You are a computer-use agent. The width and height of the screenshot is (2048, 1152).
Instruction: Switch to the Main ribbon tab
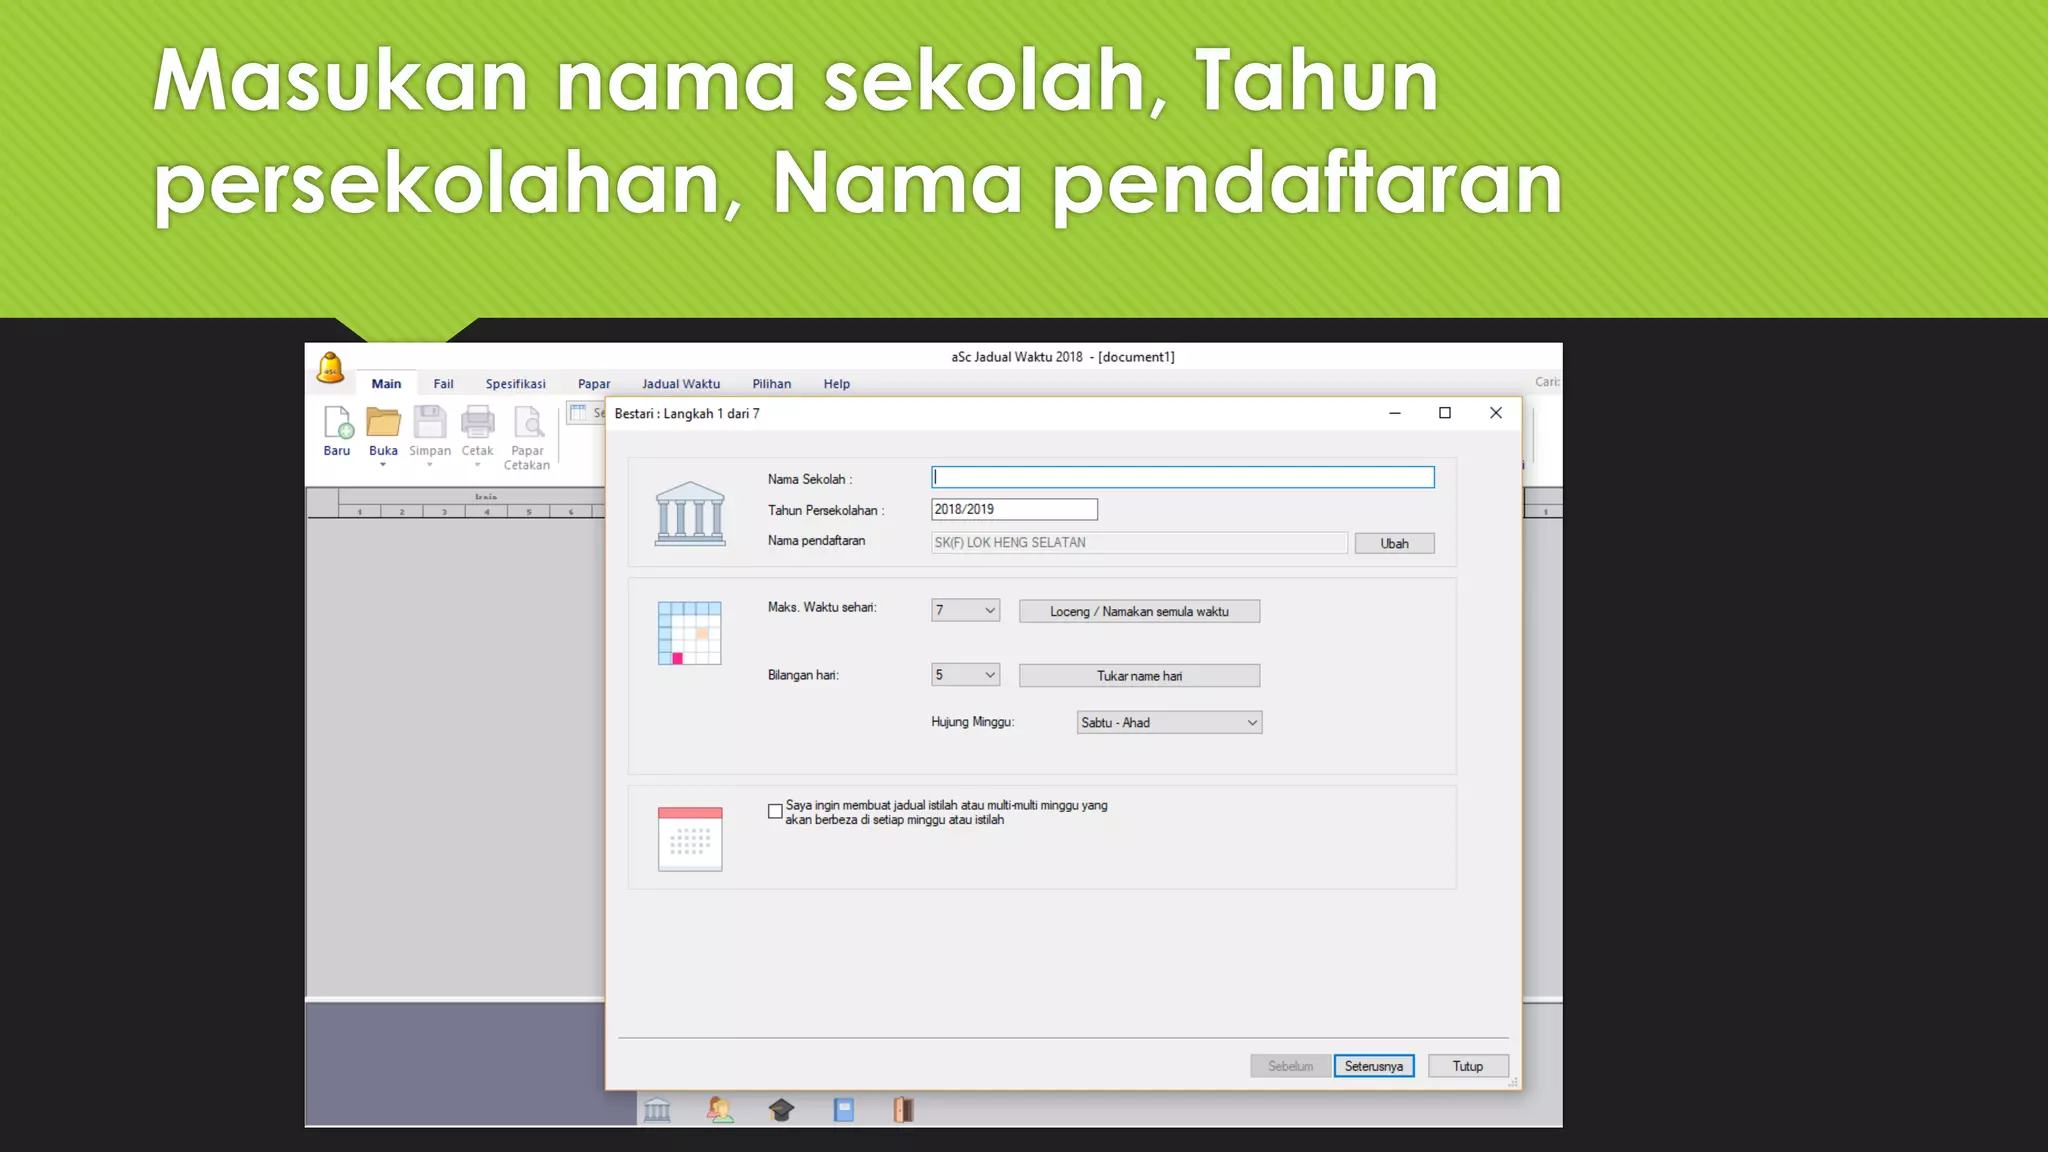[386, 384]
